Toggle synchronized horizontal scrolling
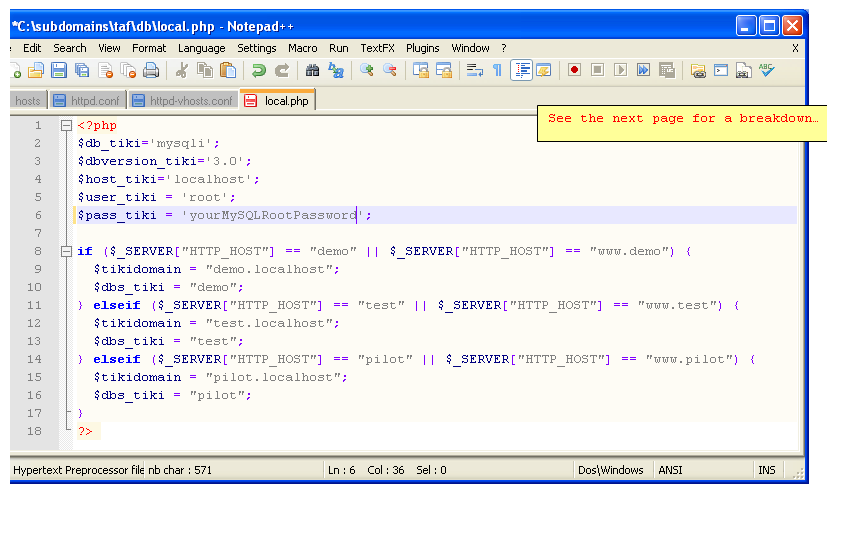The width and height of the screenshot is (860, 533). point(443,70)
